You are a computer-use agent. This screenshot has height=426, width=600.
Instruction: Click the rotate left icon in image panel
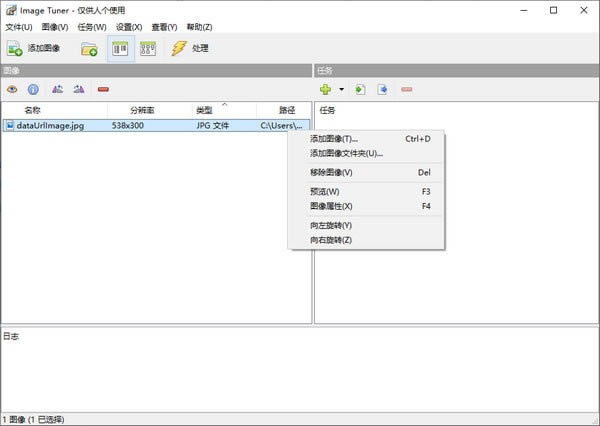(x=57, y=90)
